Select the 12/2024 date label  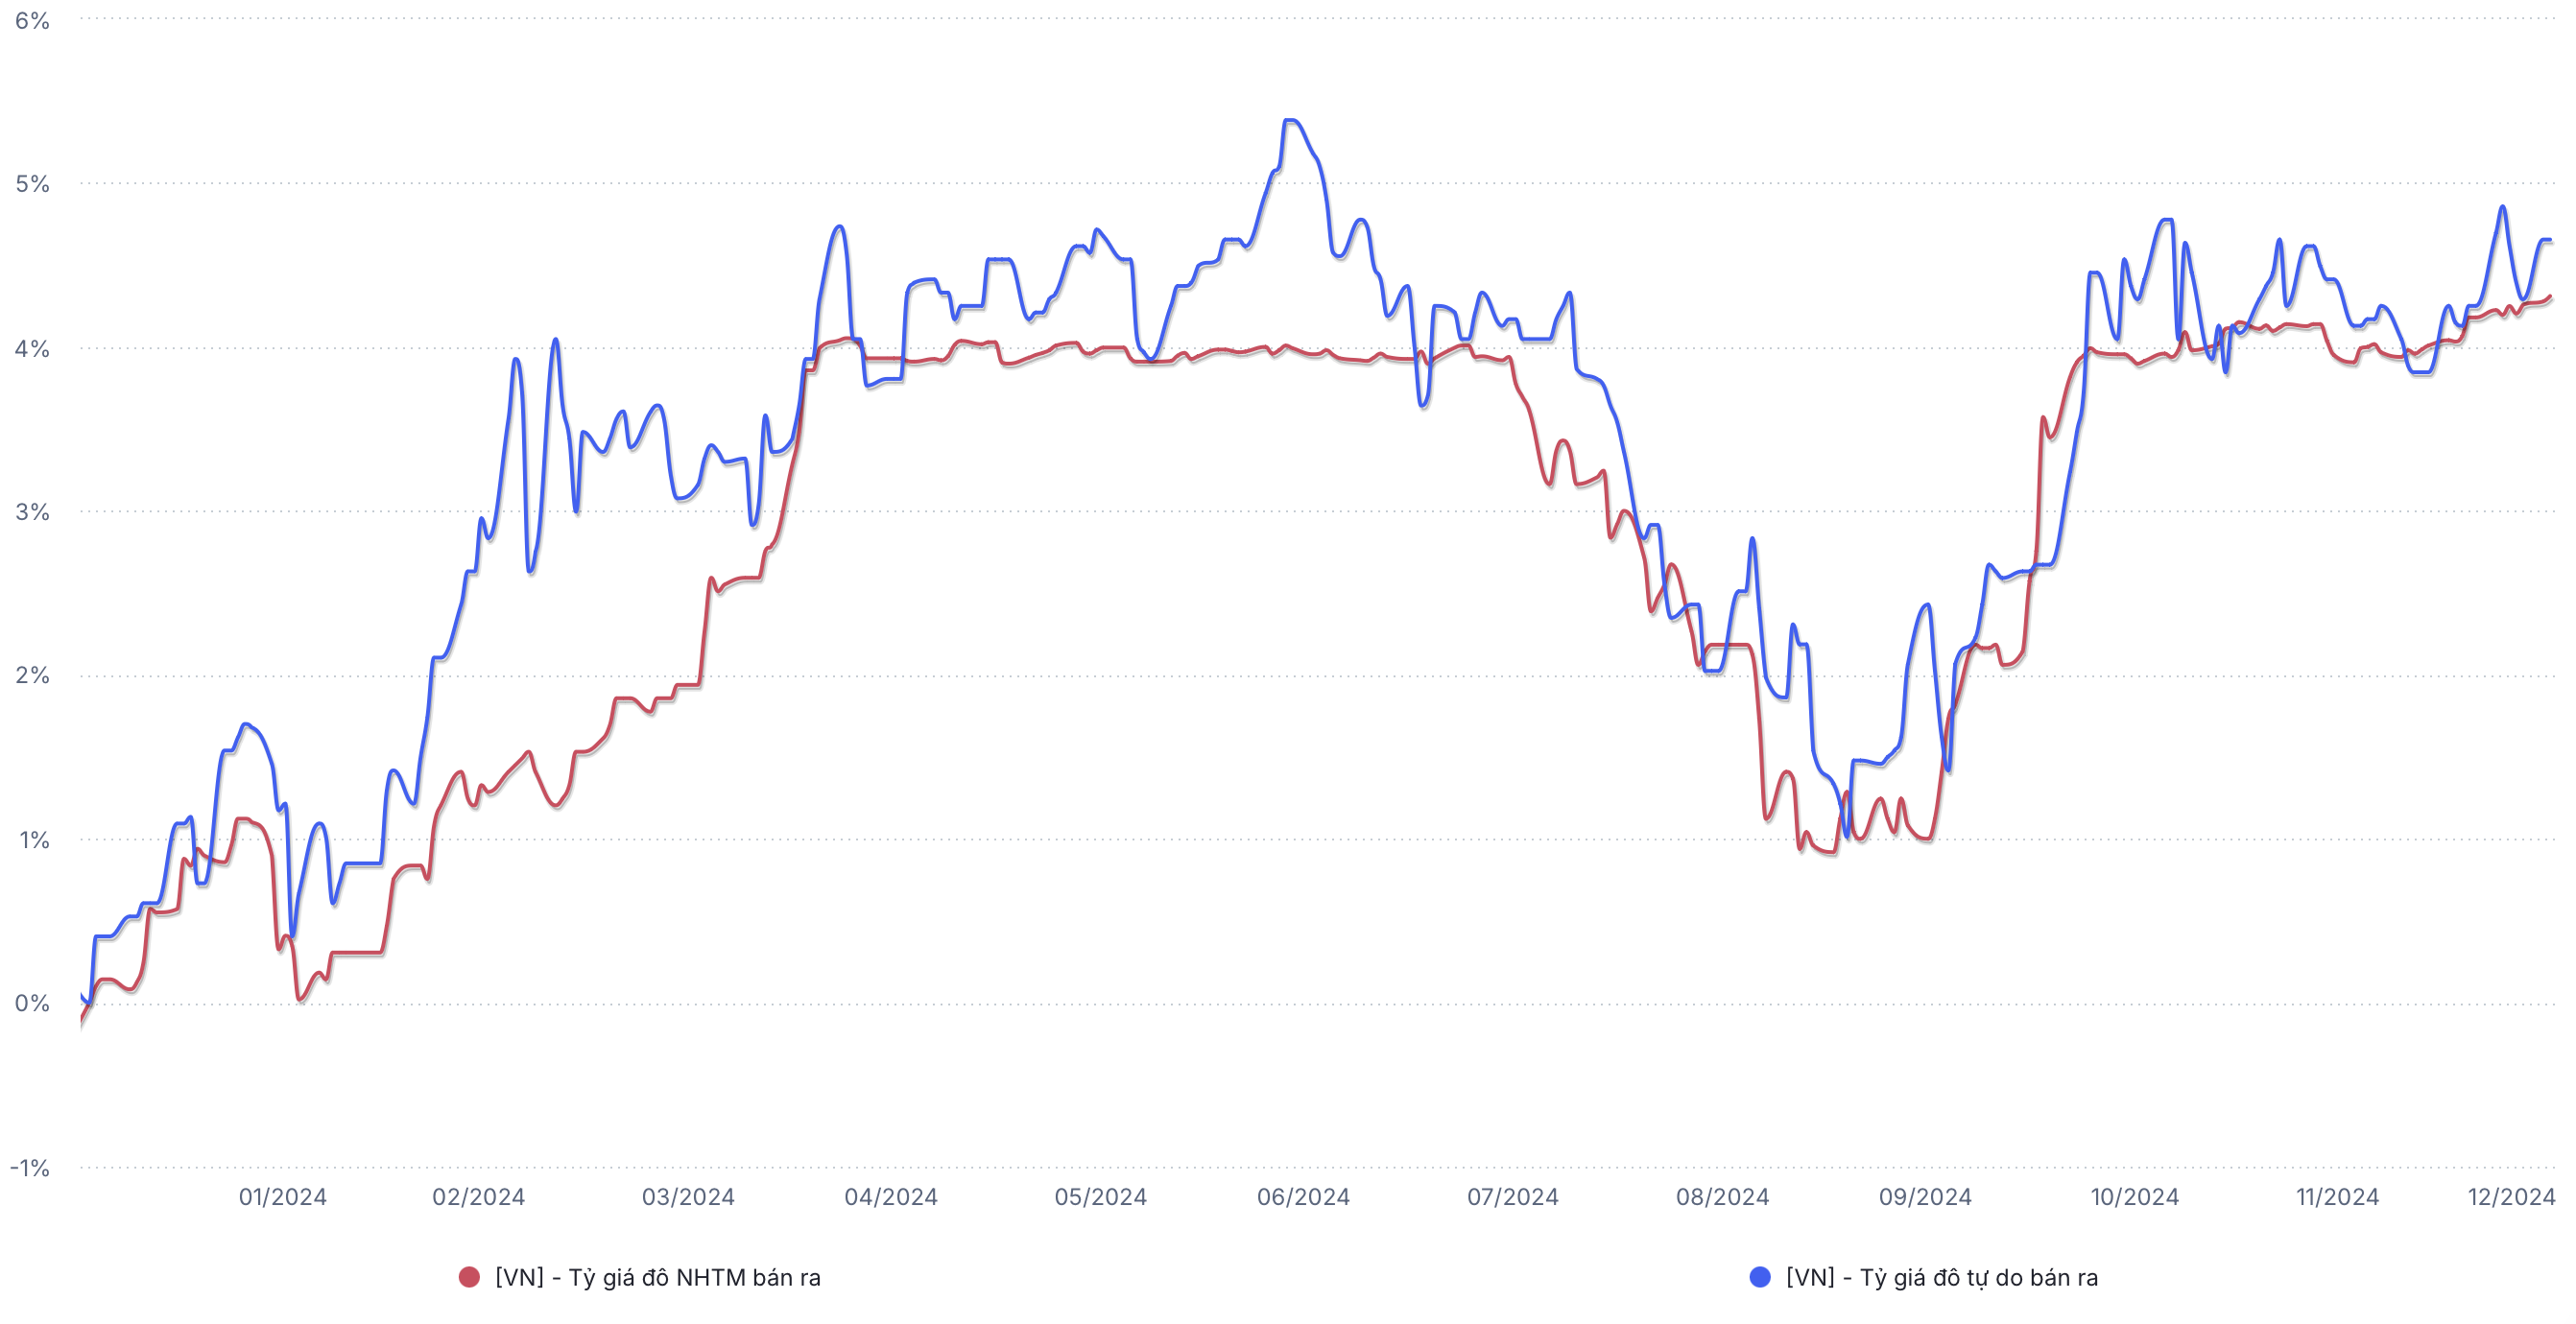2511,1197
